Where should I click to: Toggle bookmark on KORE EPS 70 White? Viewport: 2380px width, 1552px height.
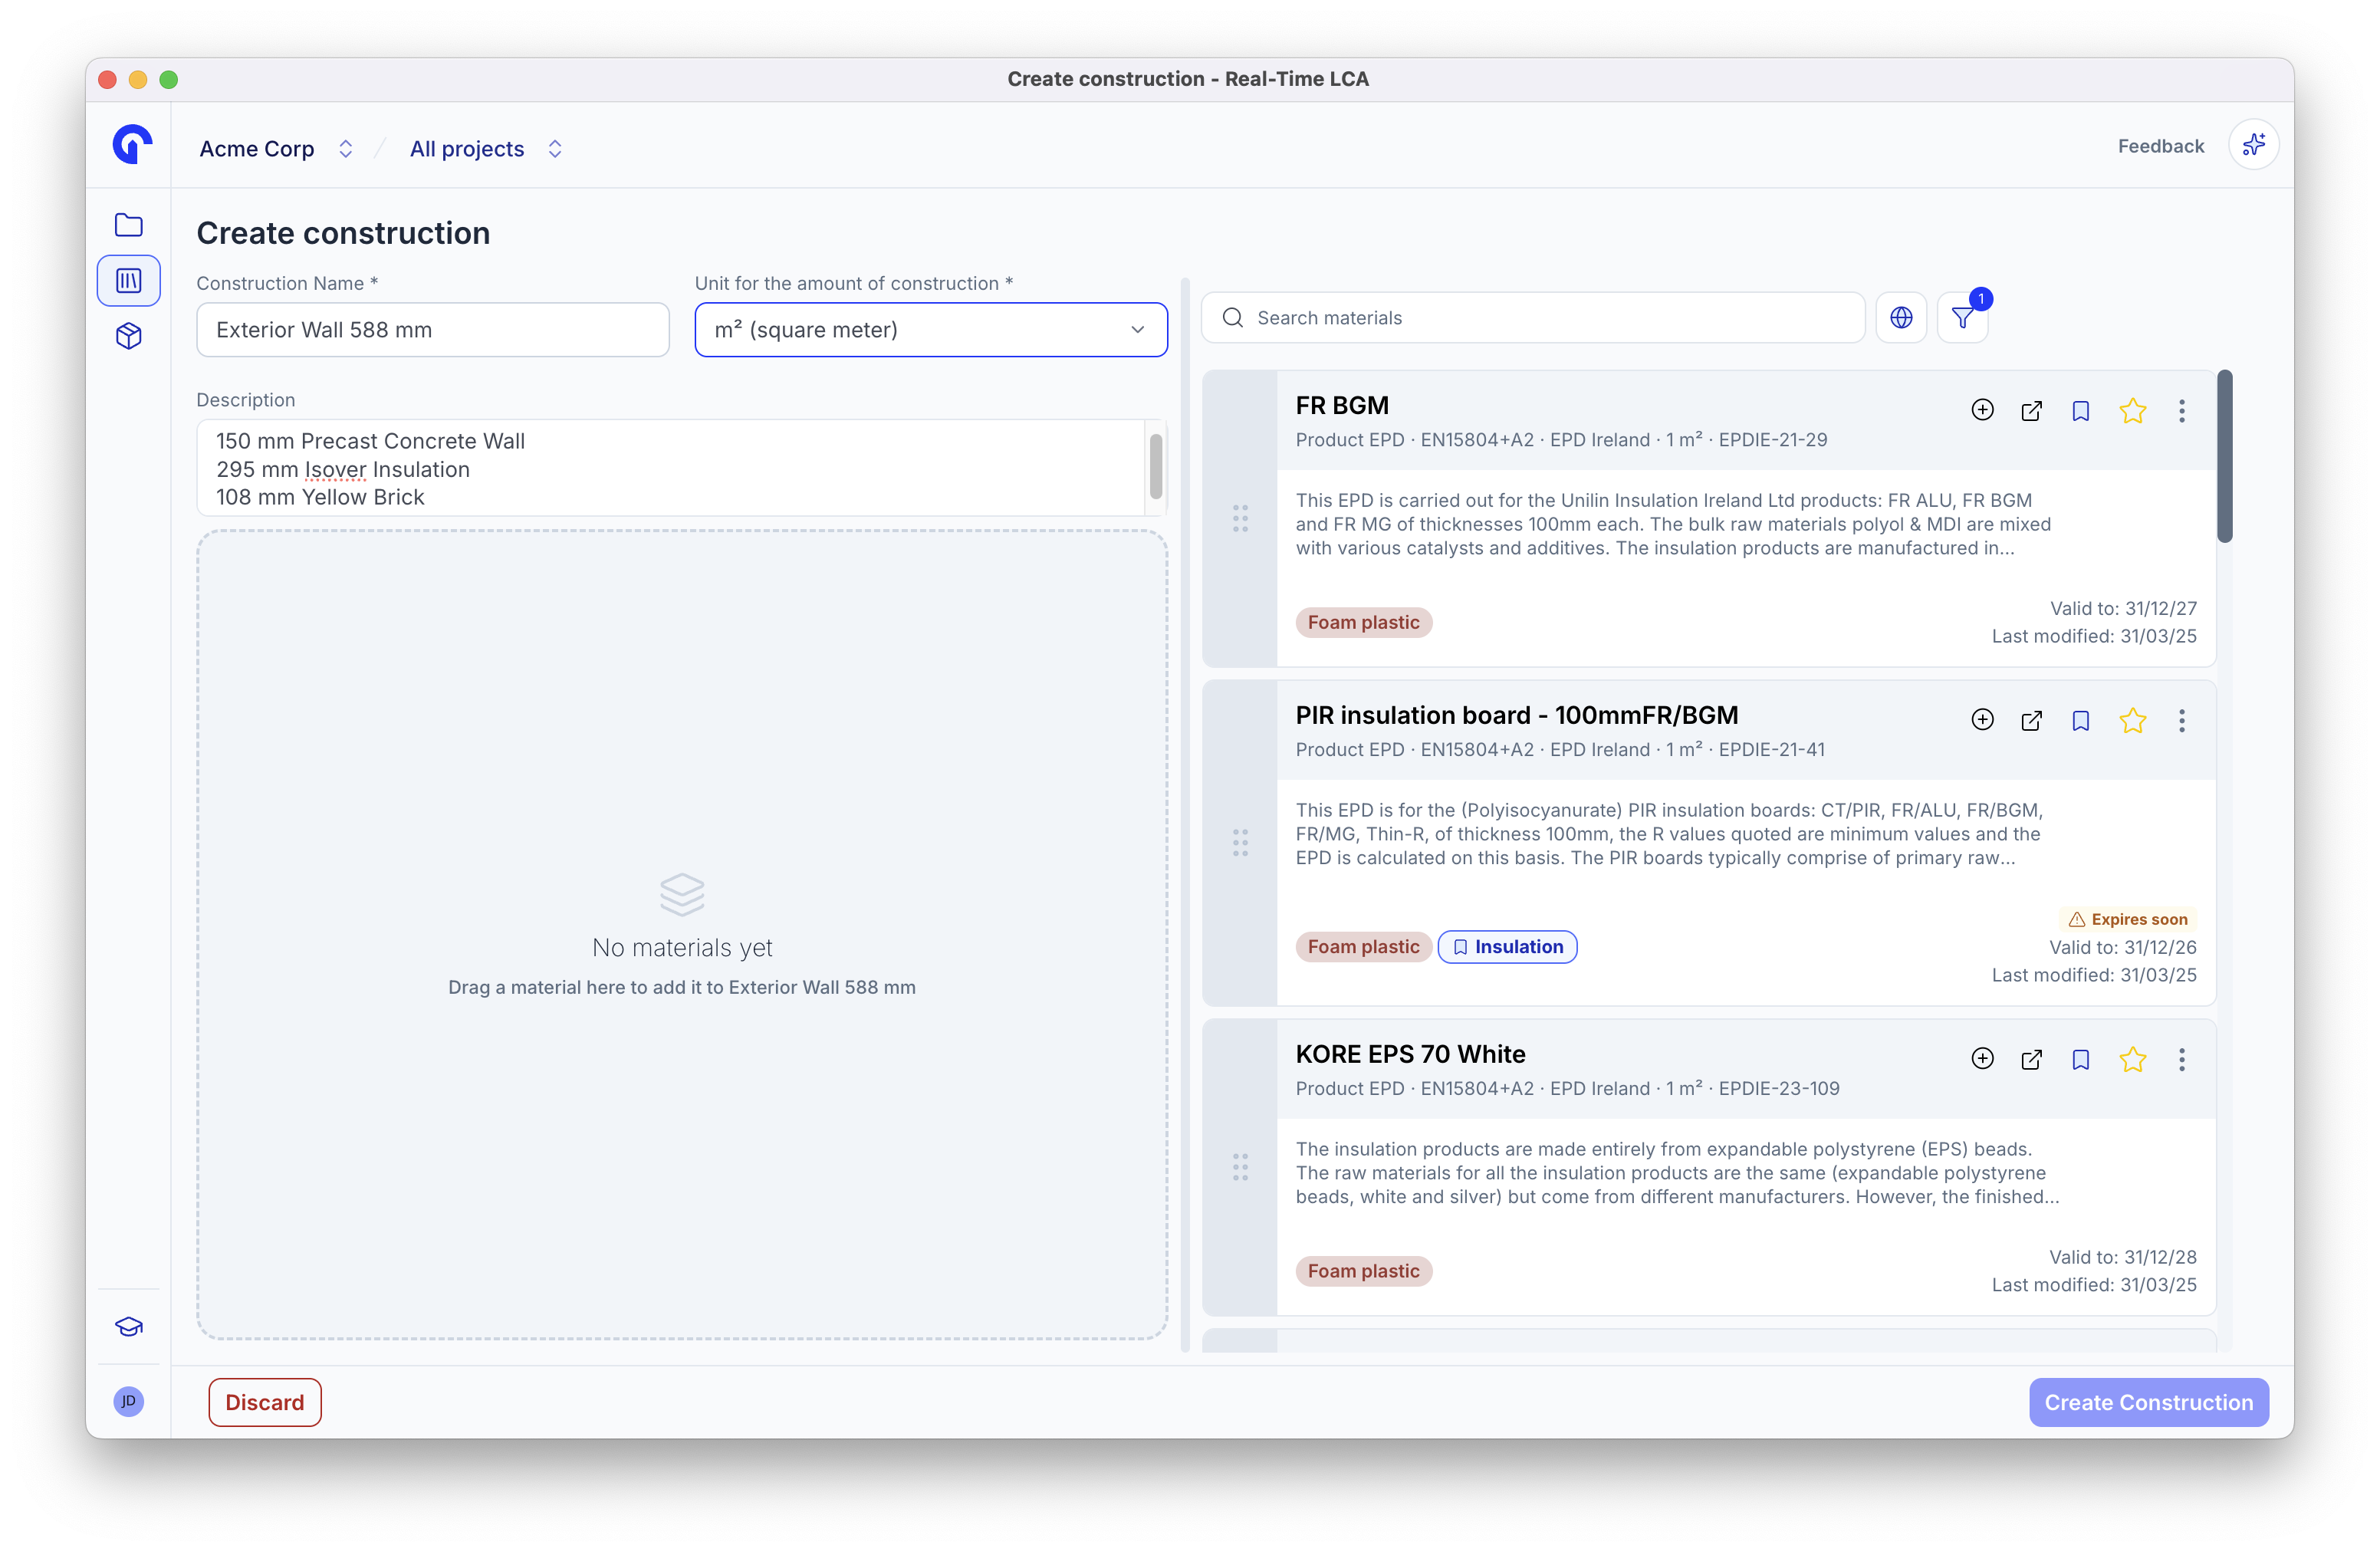pyautogui.click(x=2081, y=1059)
